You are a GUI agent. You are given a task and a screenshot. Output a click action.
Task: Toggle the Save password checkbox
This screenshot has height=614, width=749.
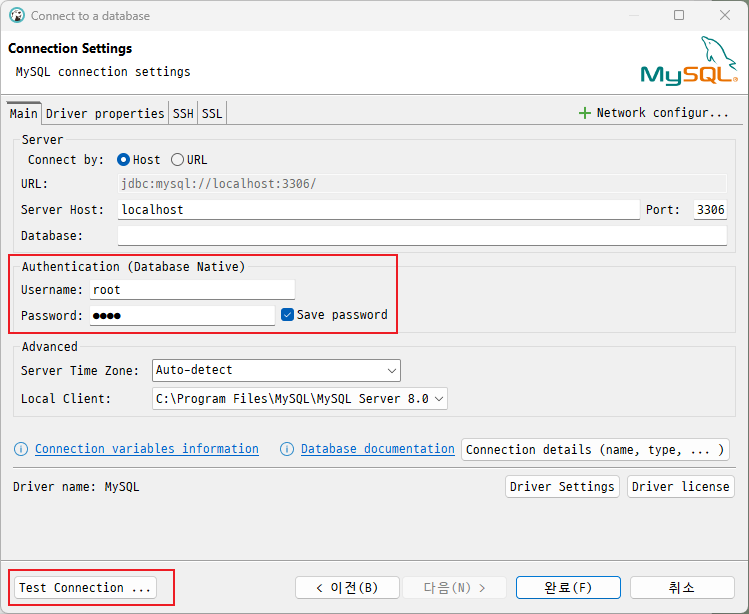point(287,314)
